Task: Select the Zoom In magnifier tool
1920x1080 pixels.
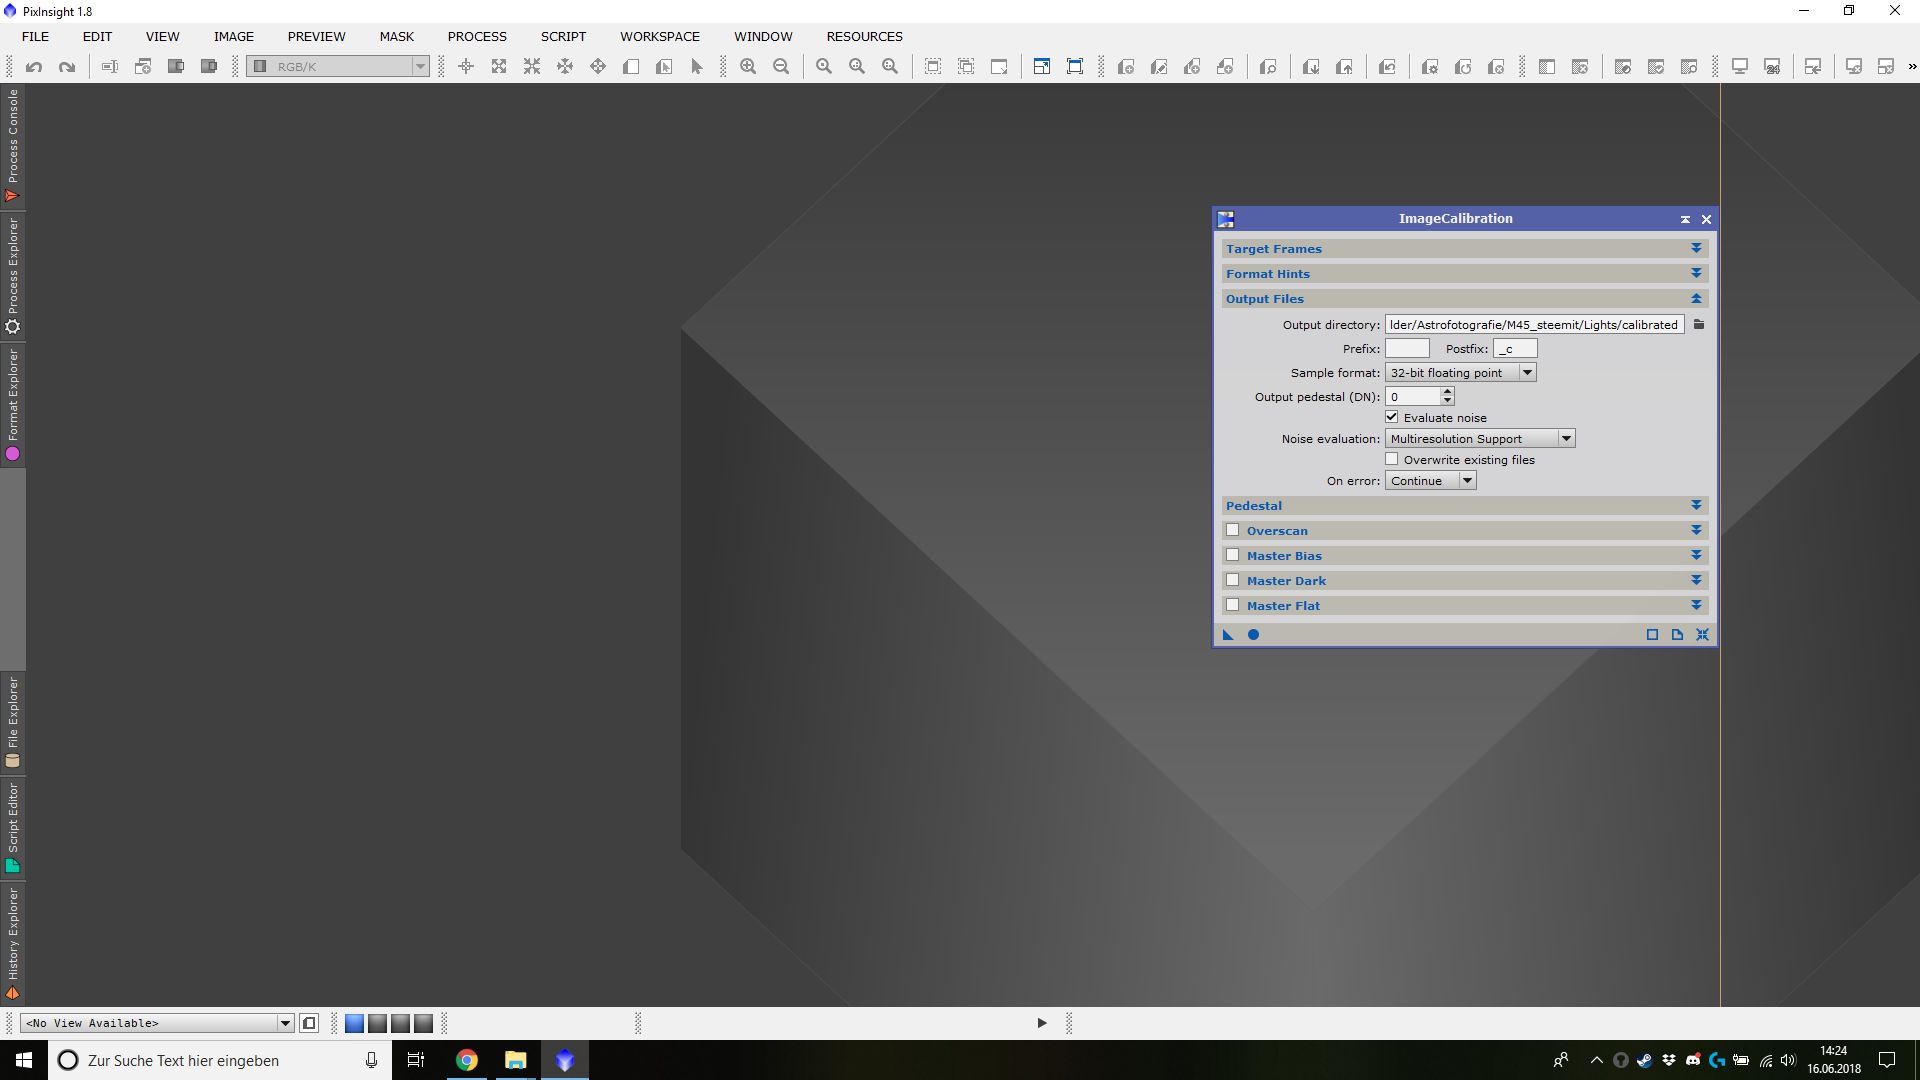Action: tap(748, 67)
